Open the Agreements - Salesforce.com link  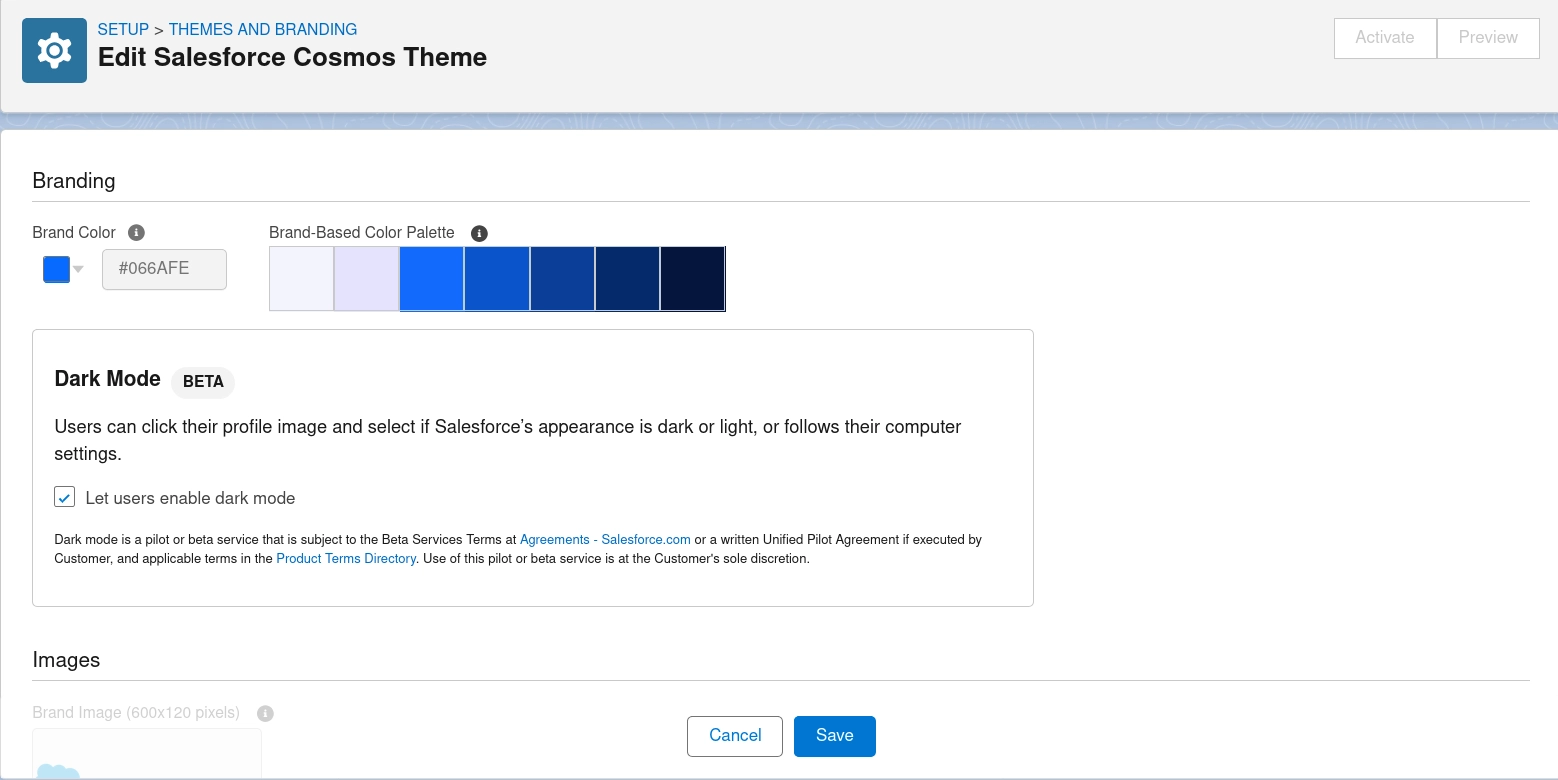605,539
